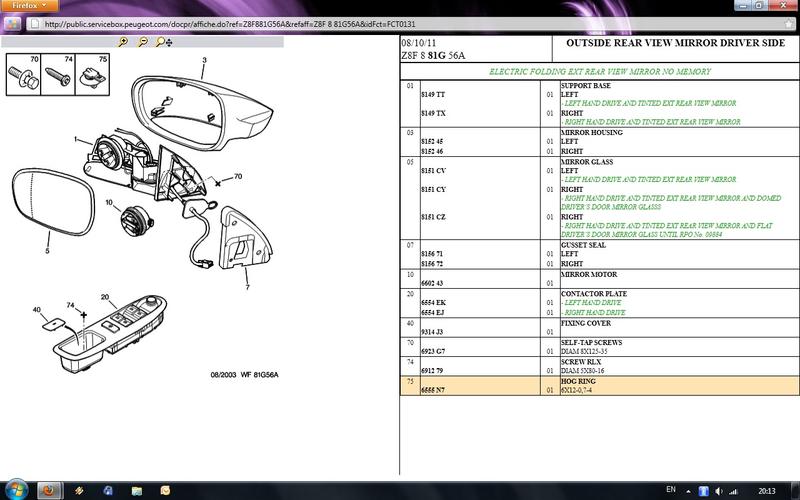This screenshot has height=500, width=800.
Task: Click the page icon inside the URL bar
Action: (x=34, y=24)
